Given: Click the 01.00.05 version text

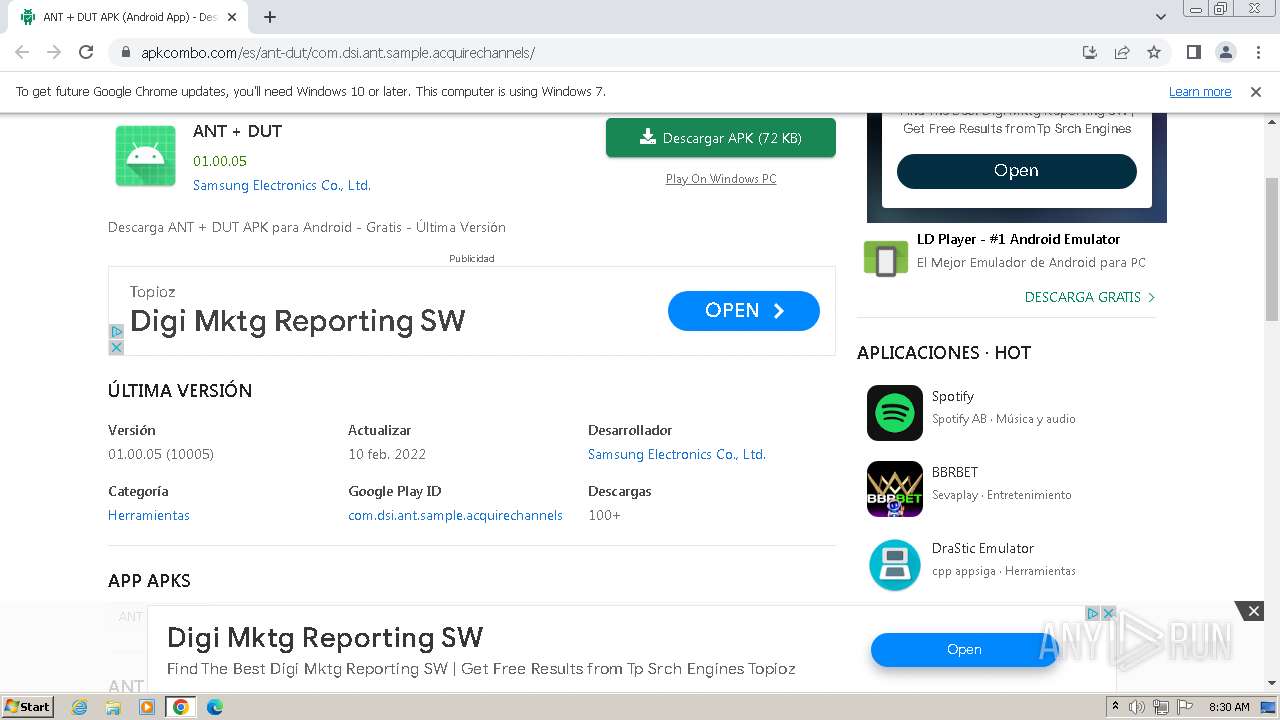Looking at the screenshot, I should pyautogui.click(x=220, y=161).
